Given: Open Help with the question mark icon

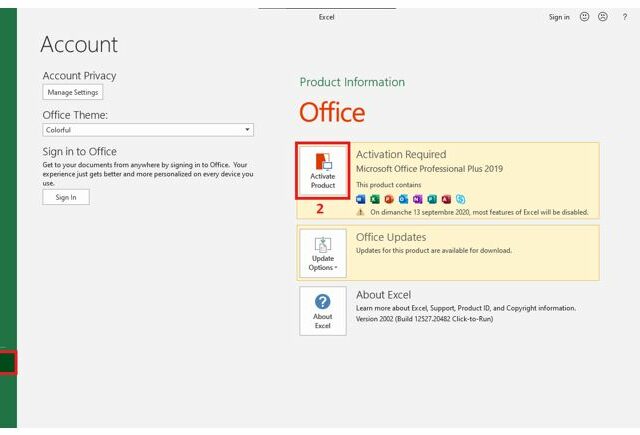Looking at the screenshot, I should pyautogui.click(x=625, y=17).
